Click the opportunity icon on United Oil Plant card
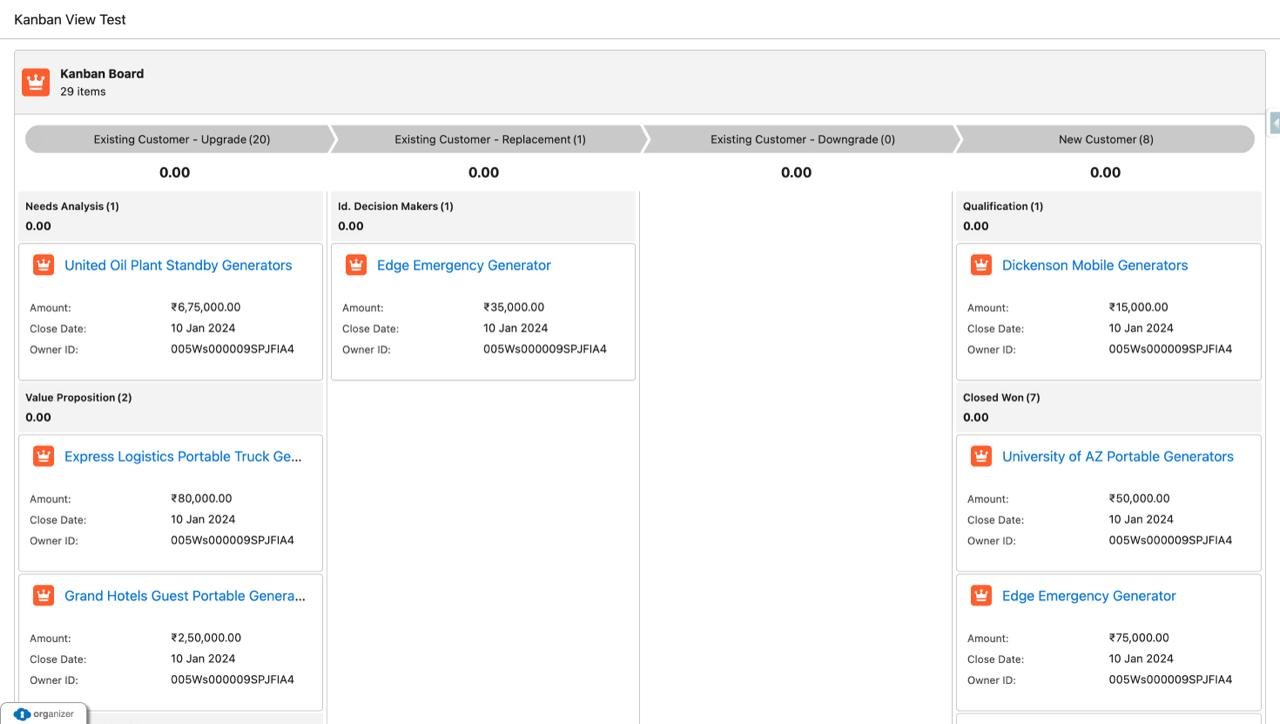1280x724 pixels. pos(43,264)
